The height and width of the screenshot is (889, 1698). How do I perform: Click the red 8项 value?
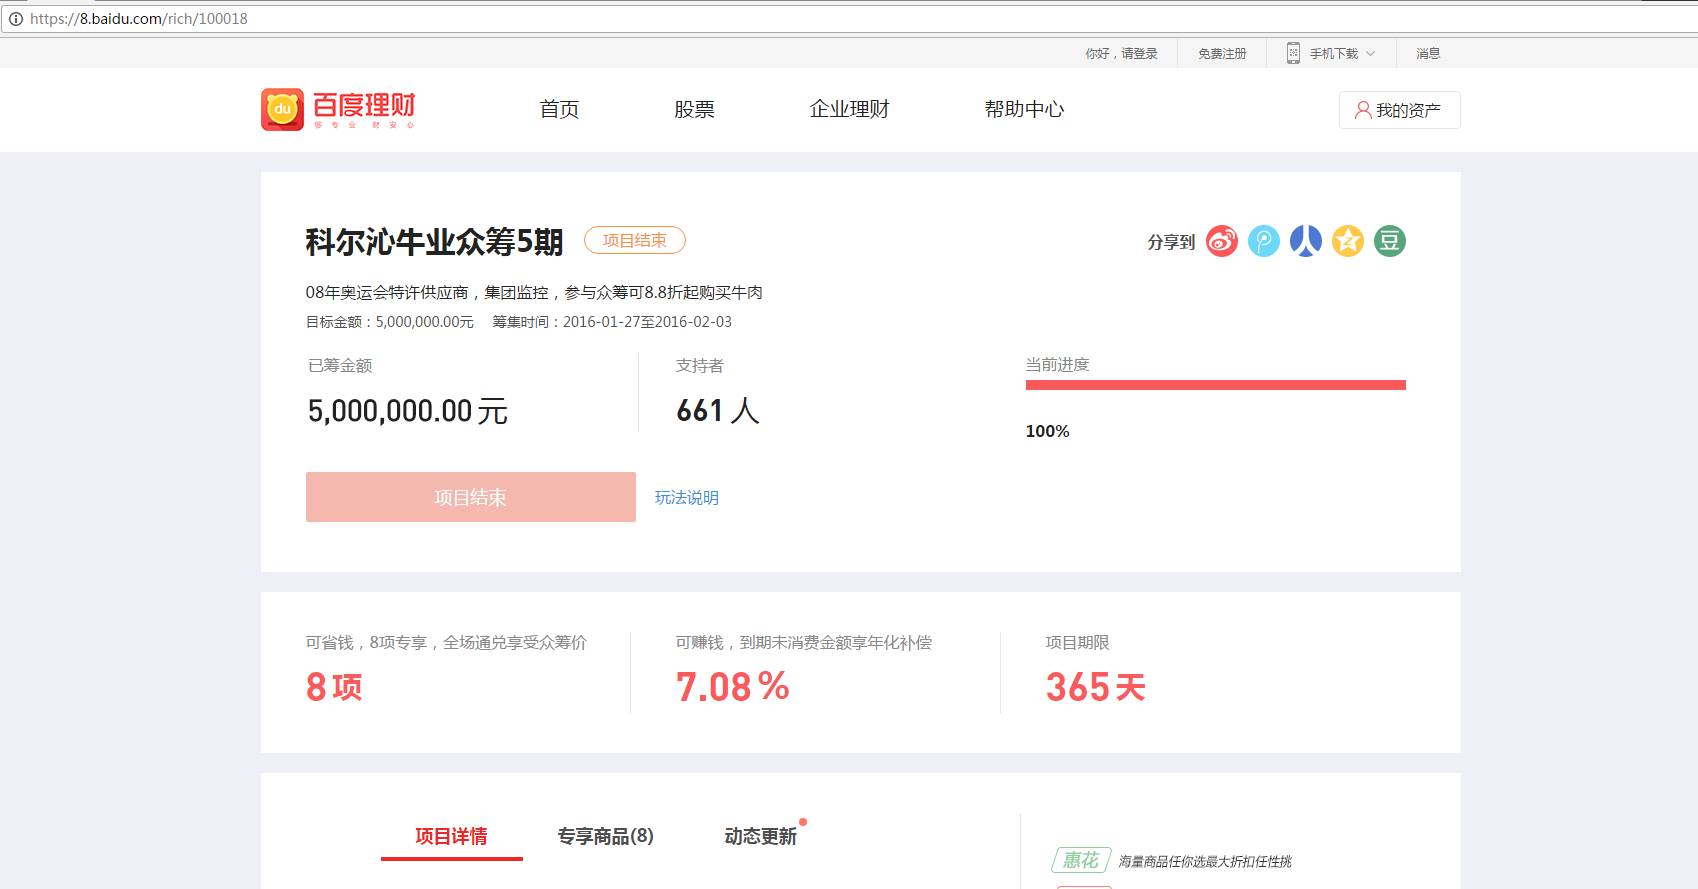point(334,687)
